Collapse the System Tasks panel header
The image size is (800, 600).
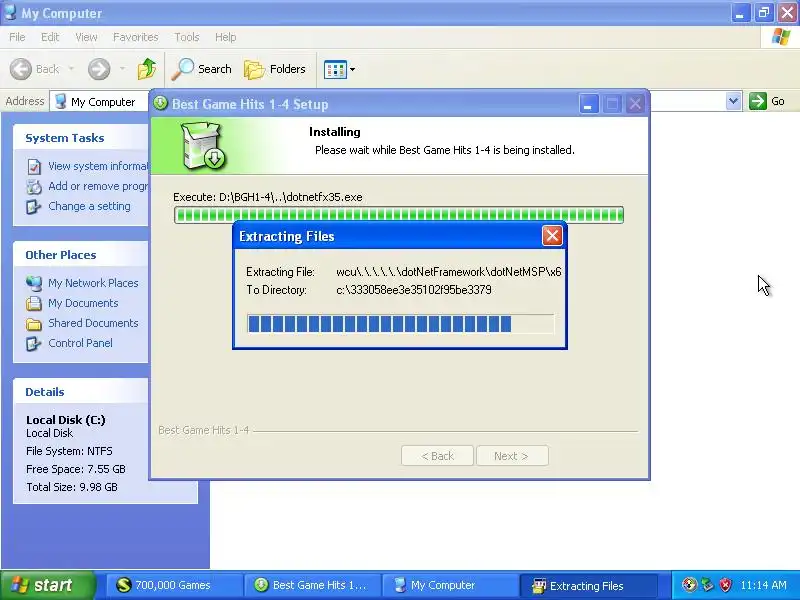click(81, 138)
